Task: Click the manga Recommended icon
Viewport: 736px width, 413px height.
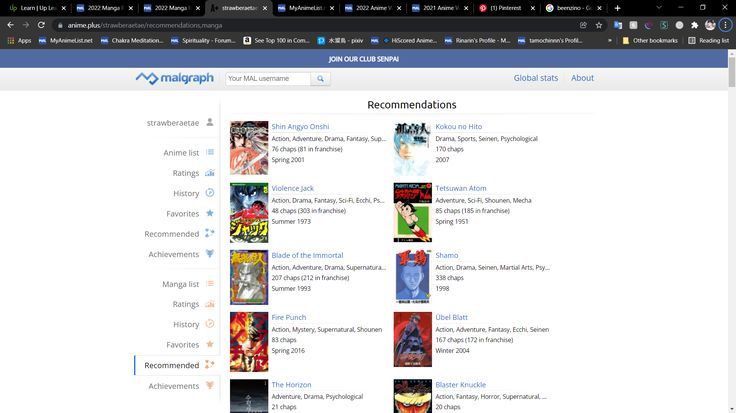Action: coord(210,365)
